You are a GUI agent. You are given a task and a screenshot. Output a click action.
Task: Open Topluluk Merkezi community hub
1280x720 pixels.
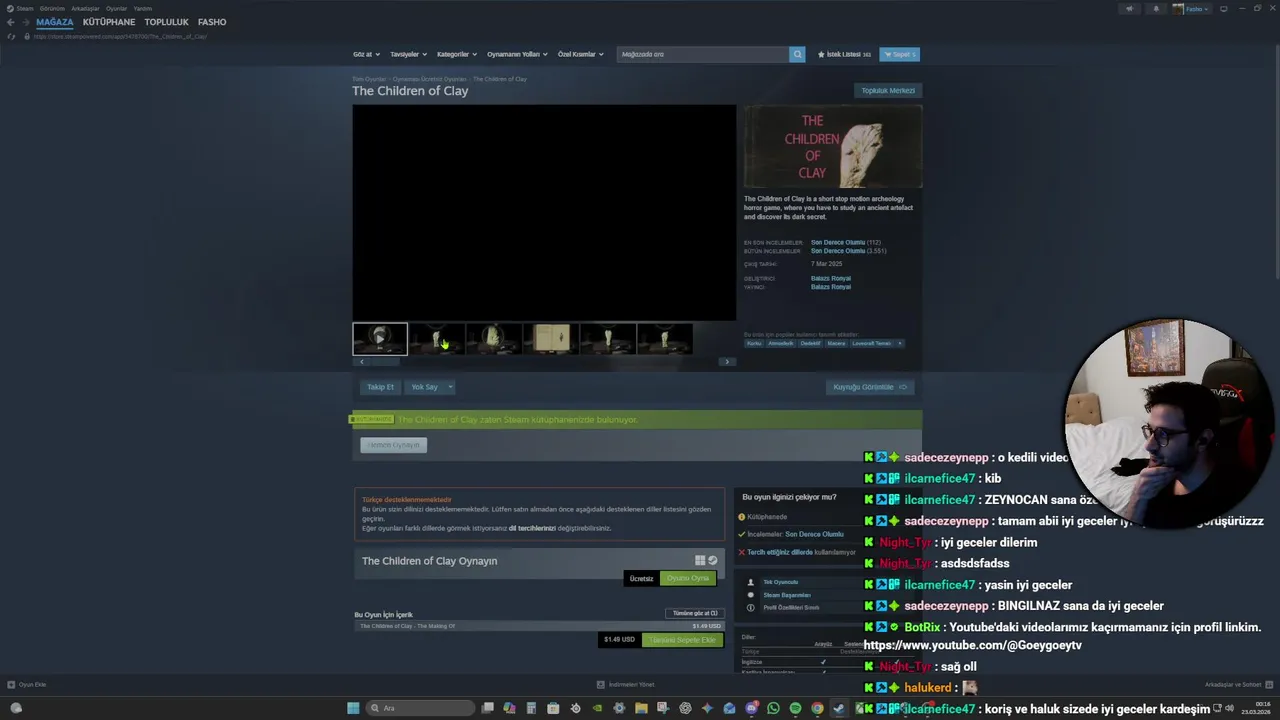pos(888,91)
